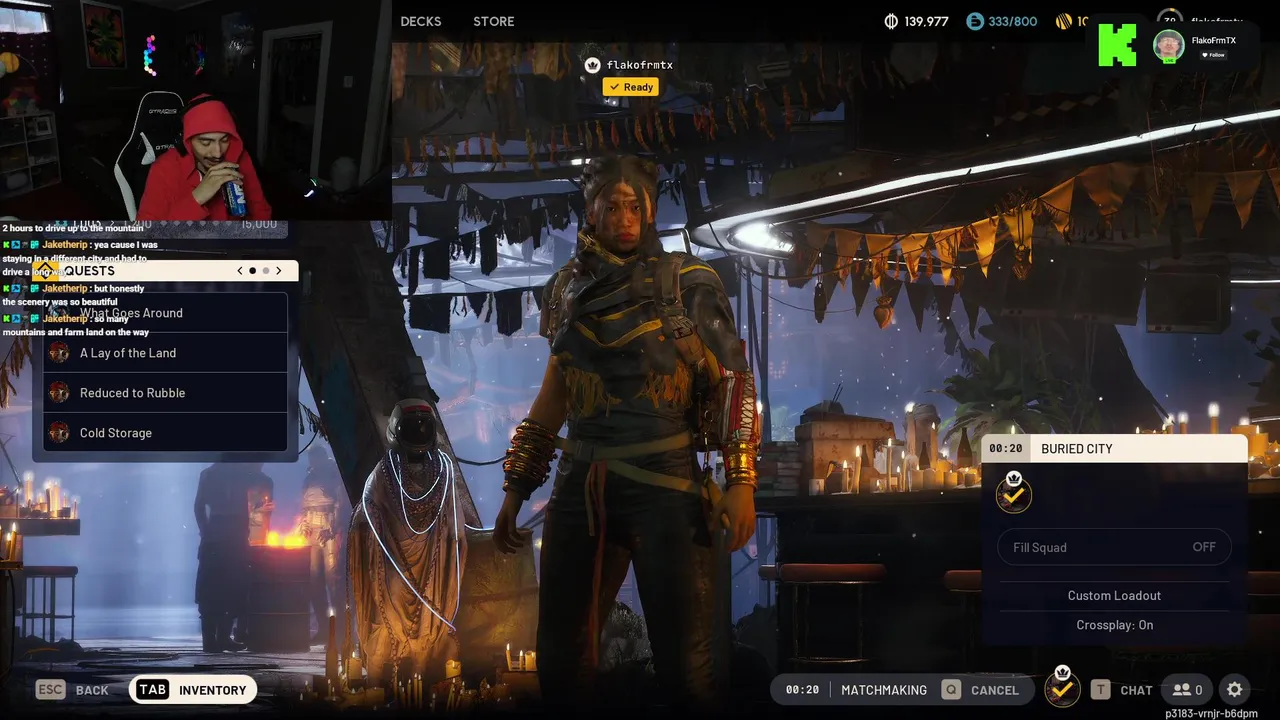Click the p3183-vrnjr-b6dpm session code text

(1211, 713)
